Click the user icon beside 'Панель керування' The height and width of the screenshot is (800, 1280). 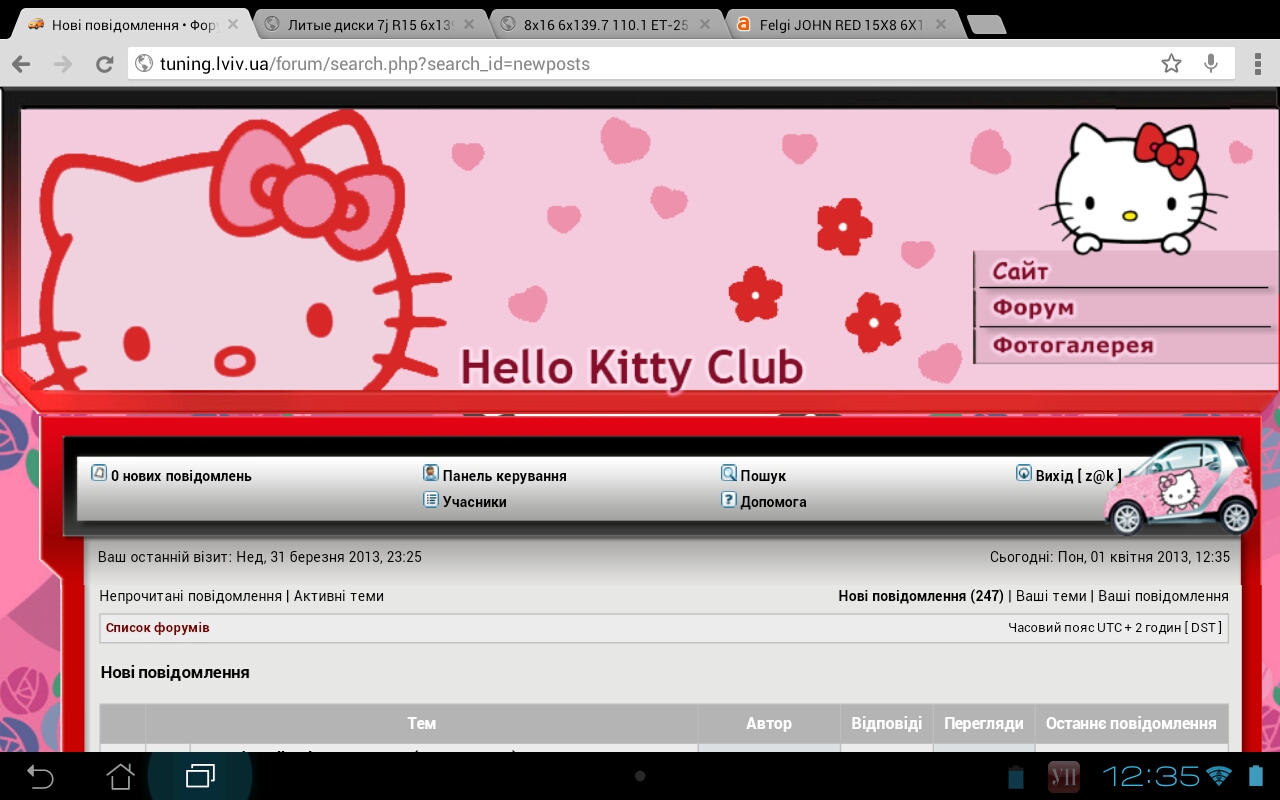coord(431,473)
